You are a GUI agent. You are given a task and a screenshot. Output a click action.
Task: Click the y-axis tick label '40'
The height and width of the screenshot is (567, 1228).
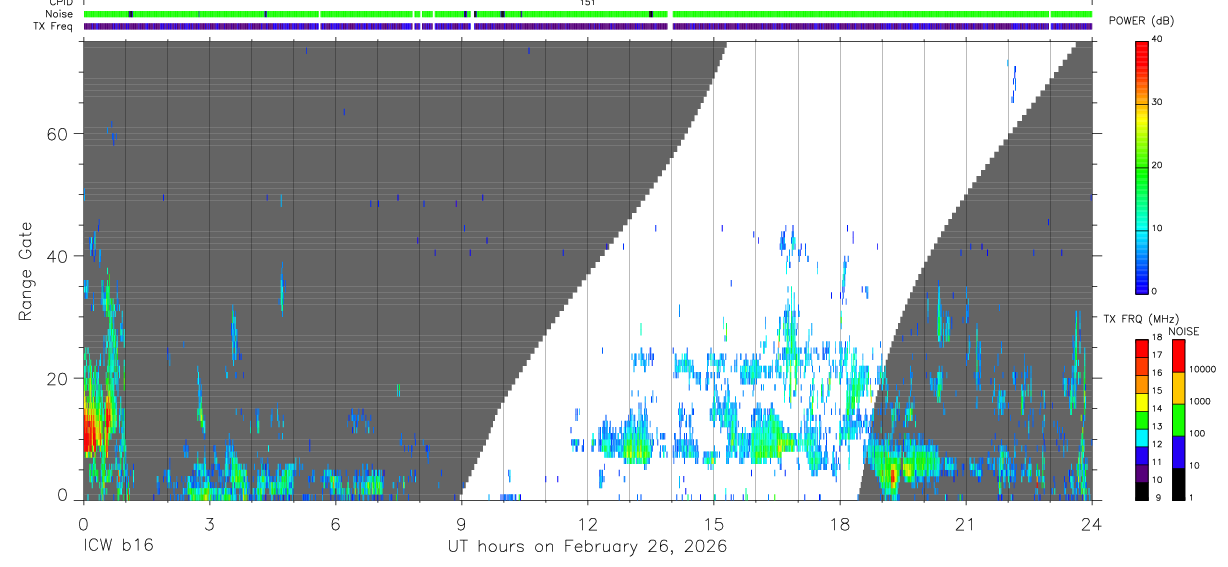[57, 256]
